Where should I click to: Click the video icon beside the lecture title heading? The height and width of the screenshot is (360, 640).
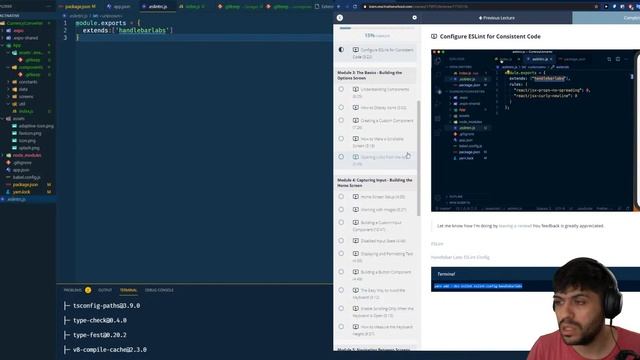point(434,36)
